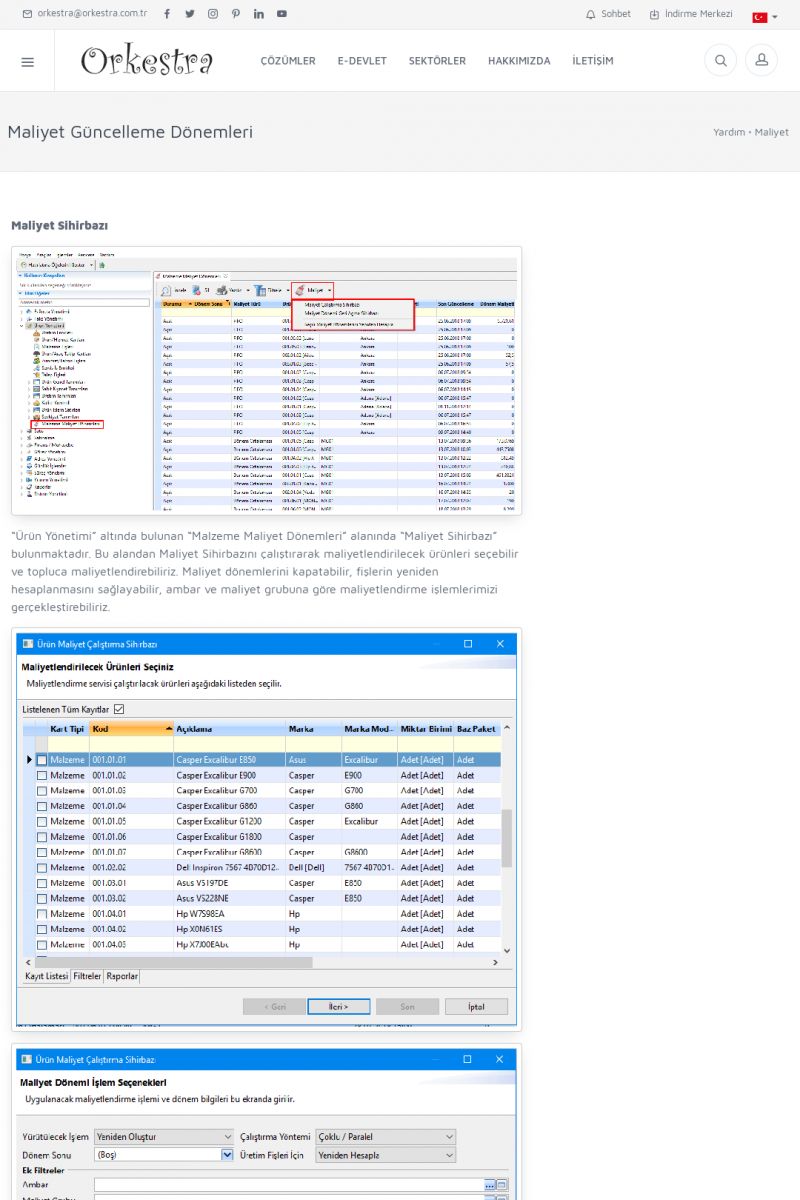The image size is (800, 1200).
Task: Click the table's vertical scrollbar
Action: [x=507, y=840]
